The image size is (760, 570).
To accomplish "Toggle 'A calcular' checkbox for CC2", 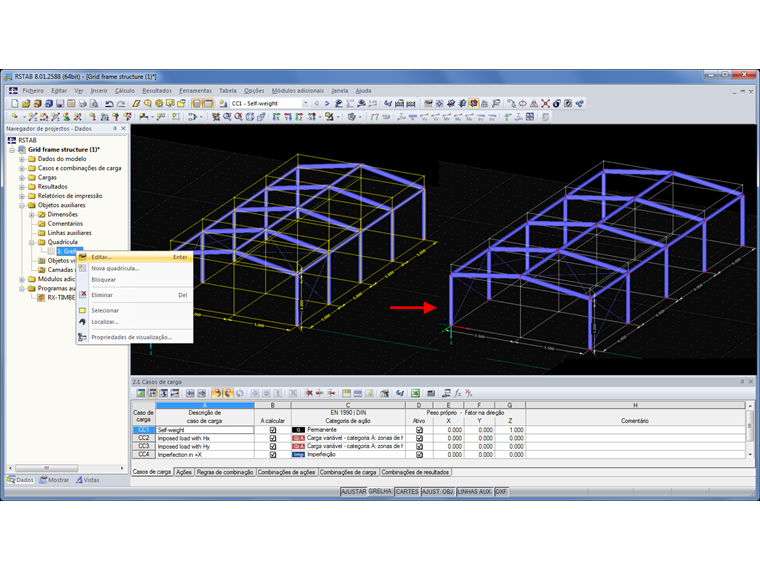I will [x=273, y=438].
